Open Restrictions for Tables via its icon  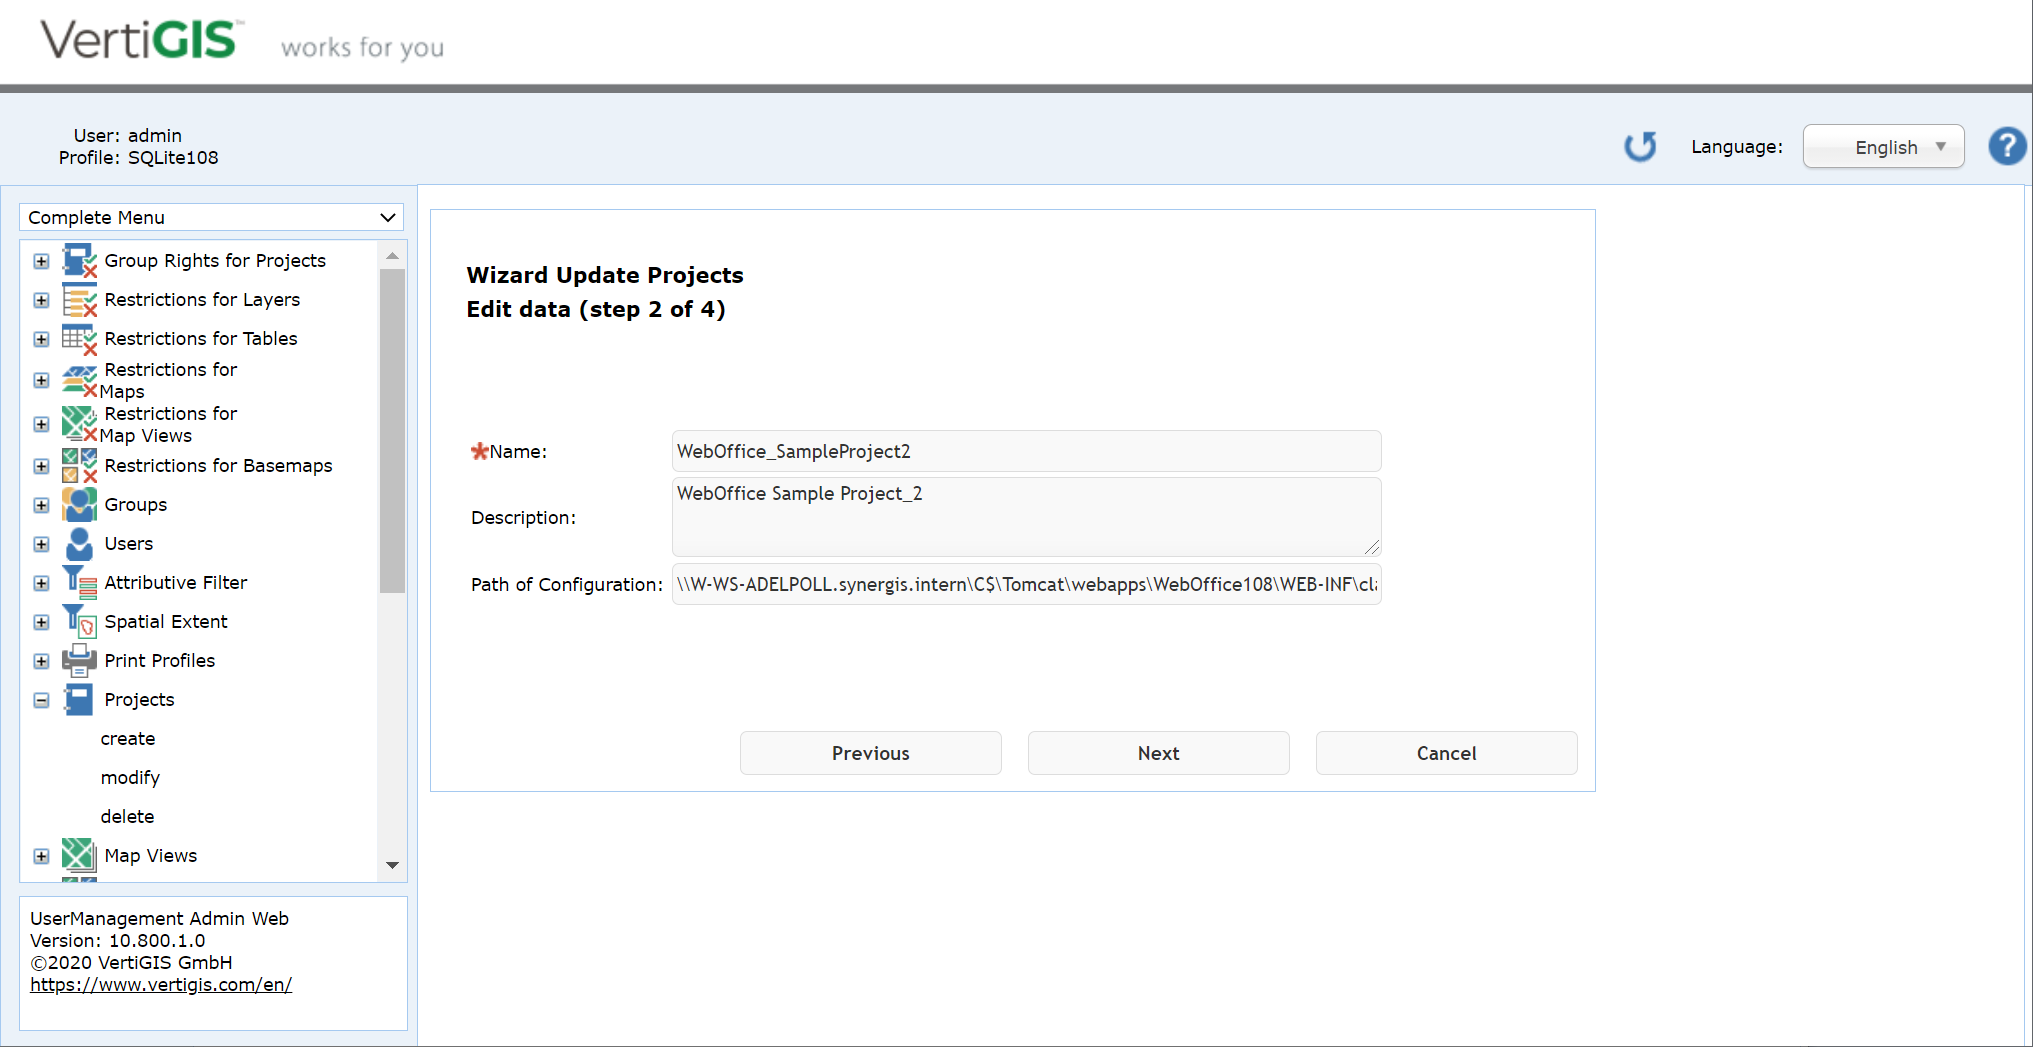click(x=79, y=339)
